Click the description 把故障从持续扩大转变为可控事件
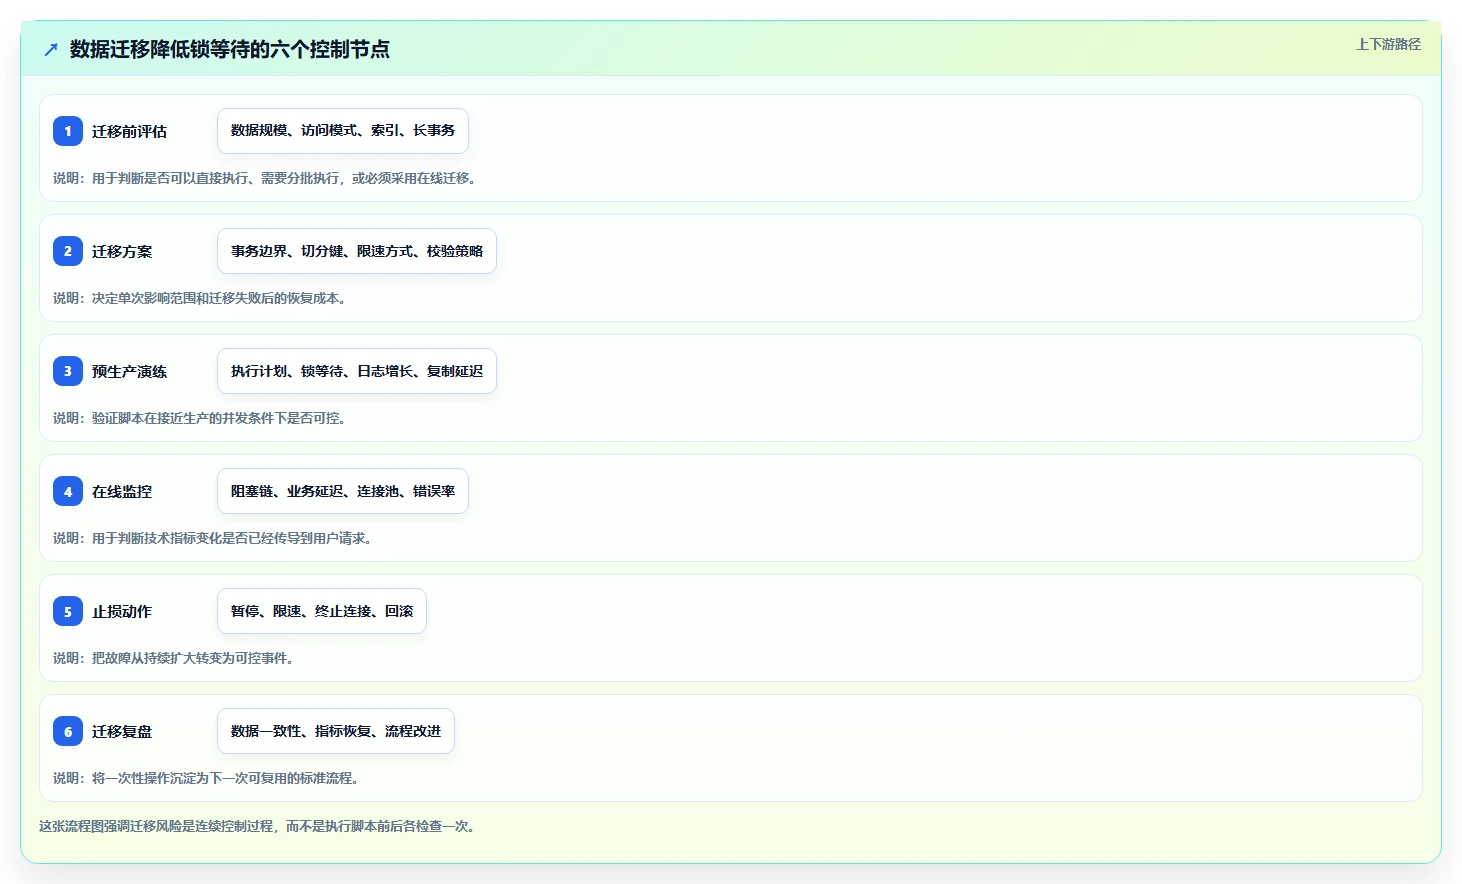Viewport: 1462px width, 884px height. tap(176, 658)
